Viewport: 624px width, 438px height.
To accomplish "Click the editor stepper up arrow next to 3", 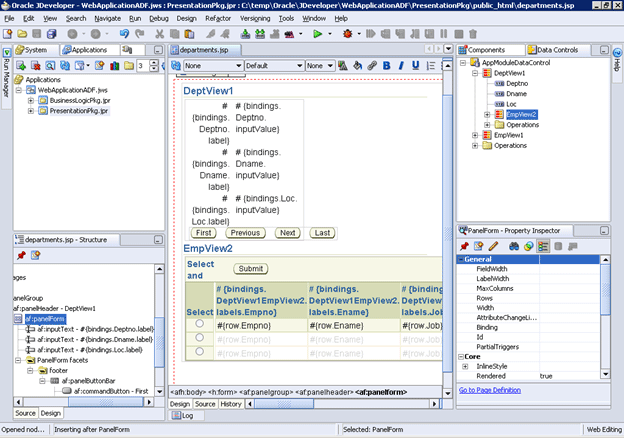I will [154, 63].
